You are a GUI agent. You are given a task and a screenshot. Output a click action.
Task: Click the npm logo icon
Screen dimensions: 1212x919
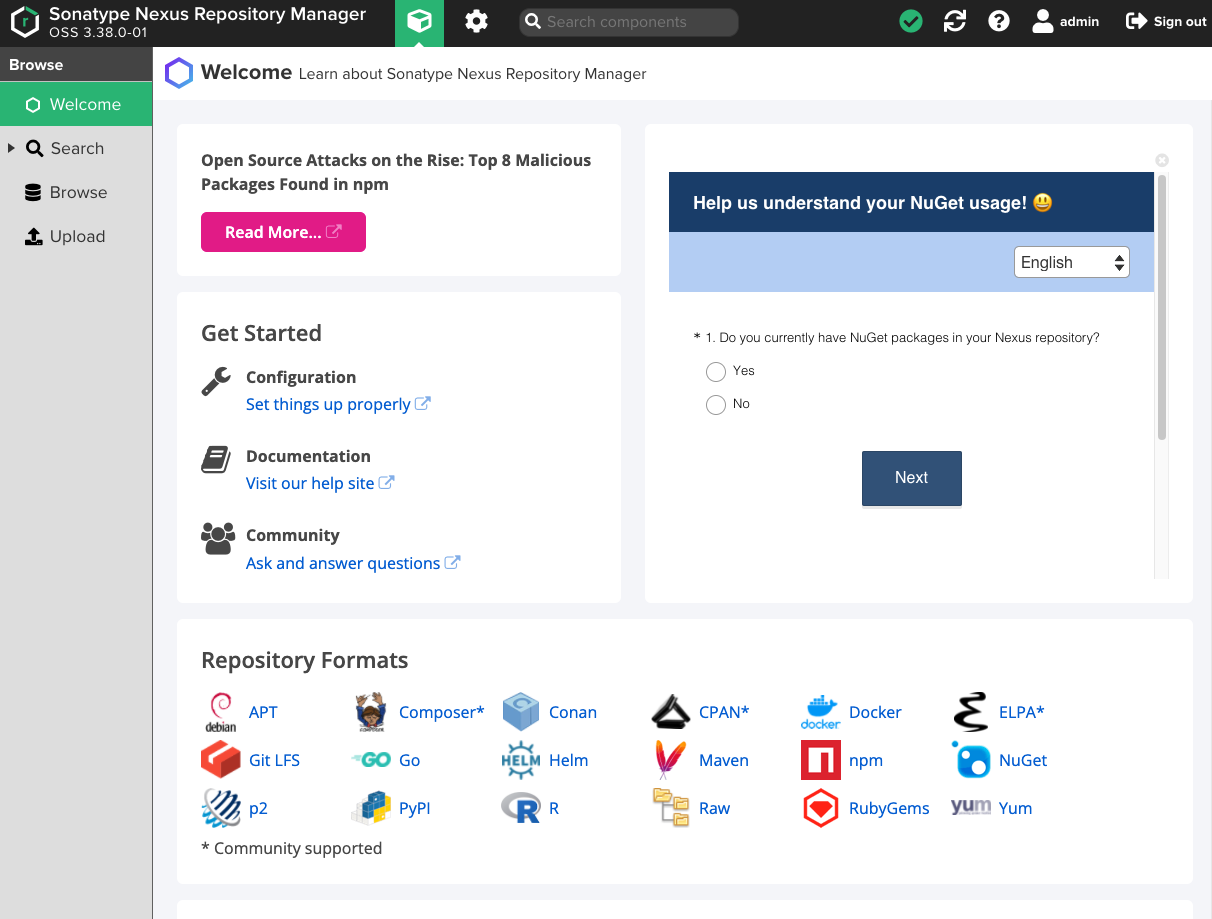coord(821,760)
